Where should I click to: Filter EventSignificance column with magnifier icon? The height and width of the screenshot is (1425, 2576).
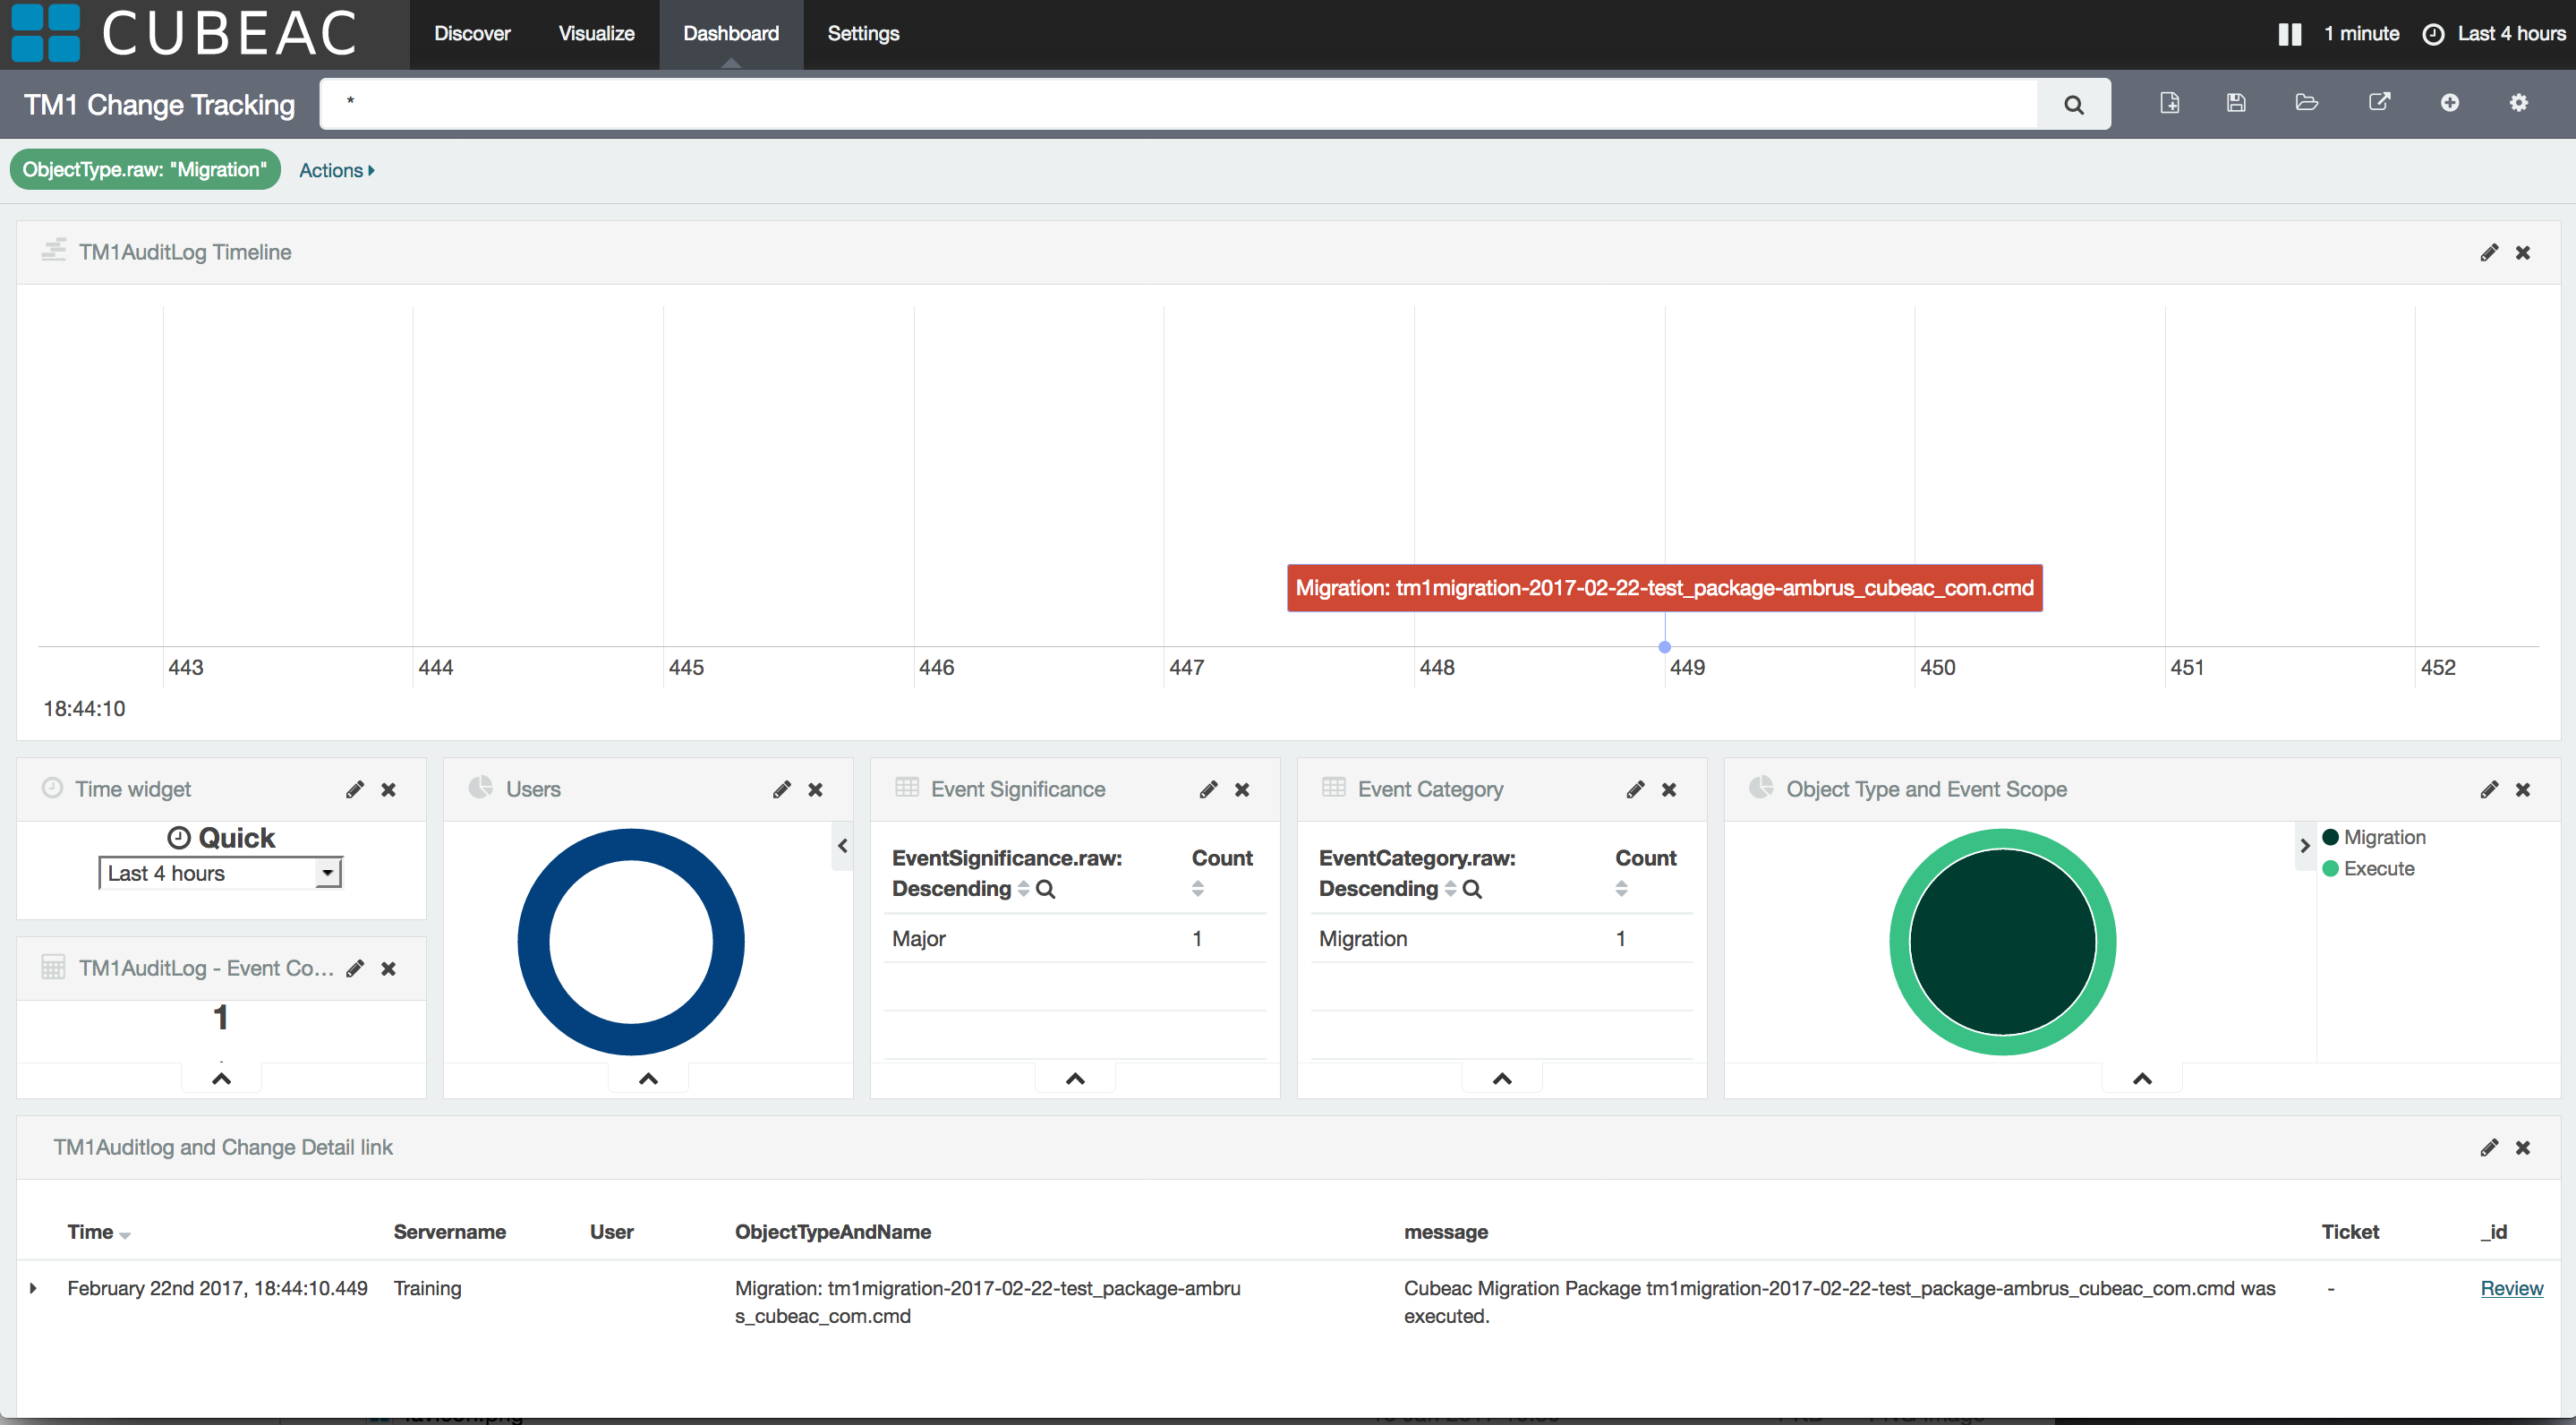(x=1045, y=889)
